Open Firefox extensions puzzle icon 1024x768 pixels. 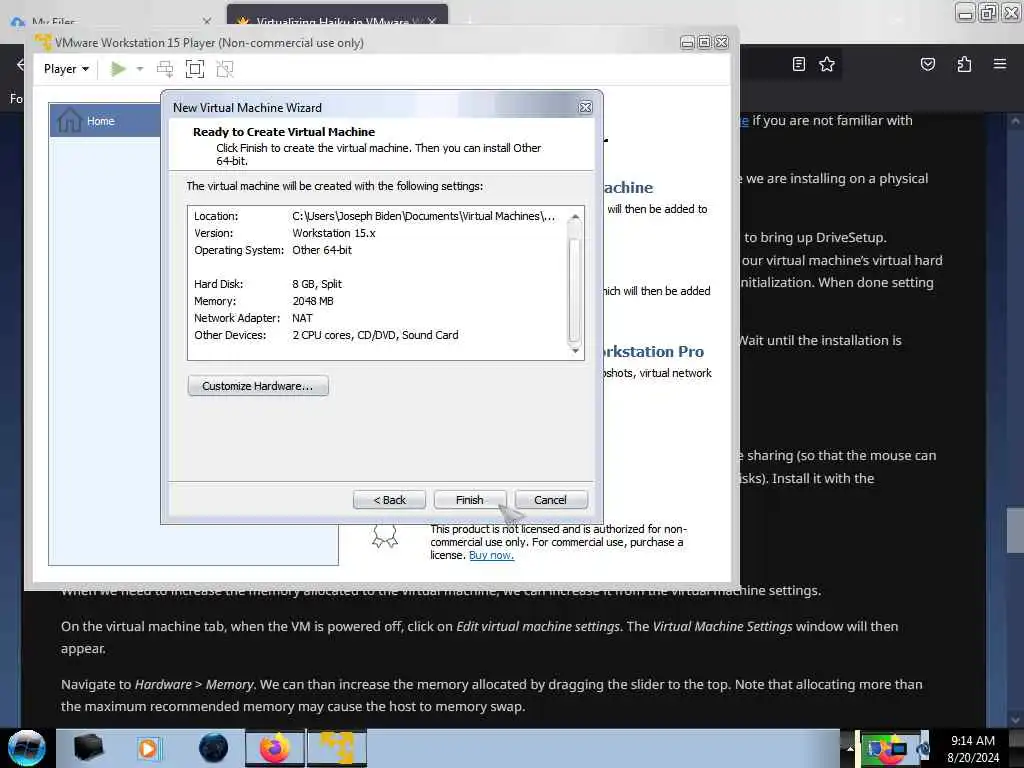(964, 64)
